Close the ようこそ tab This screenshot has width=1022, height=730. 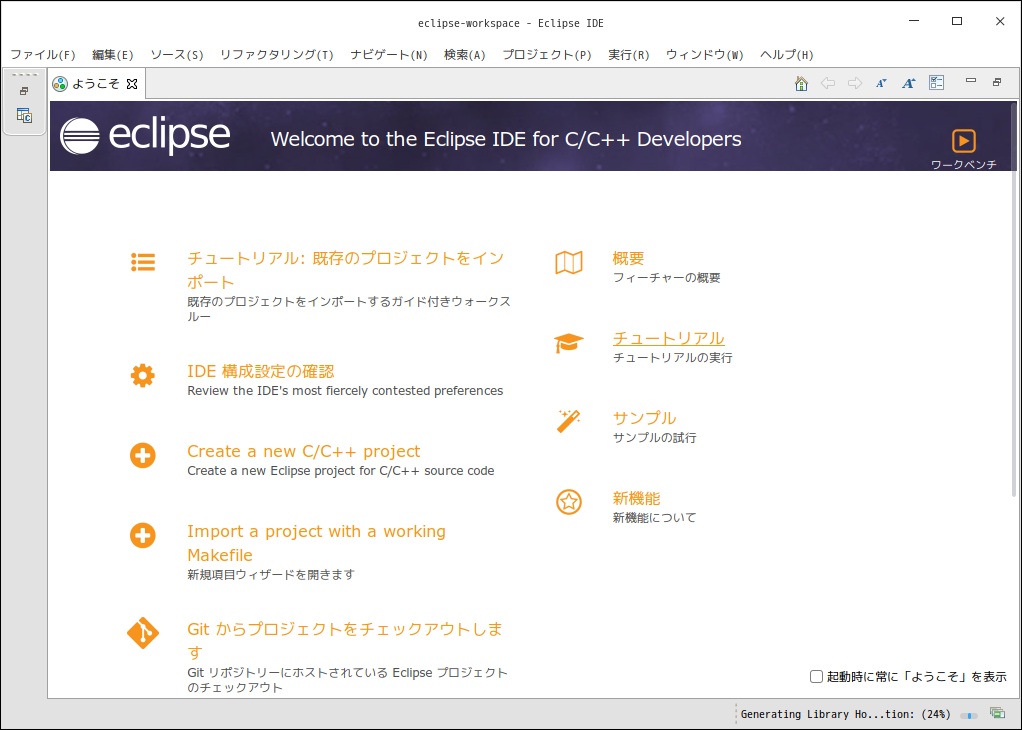[x=132, y=84]
